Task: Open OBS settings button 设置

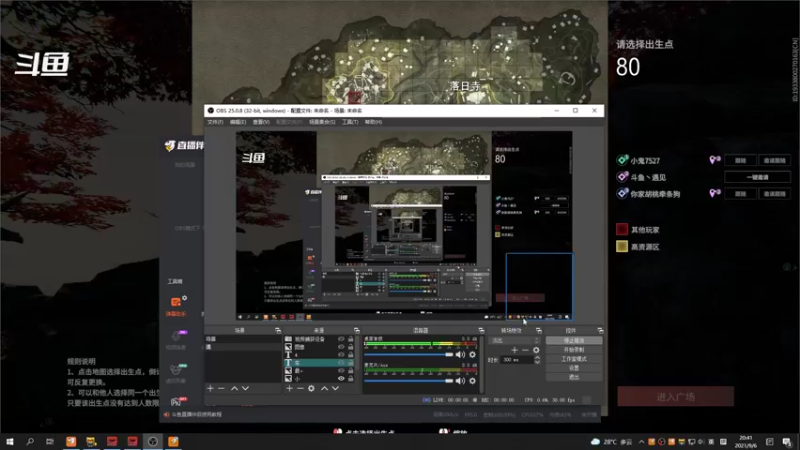Action: click(x=574, y=368)
